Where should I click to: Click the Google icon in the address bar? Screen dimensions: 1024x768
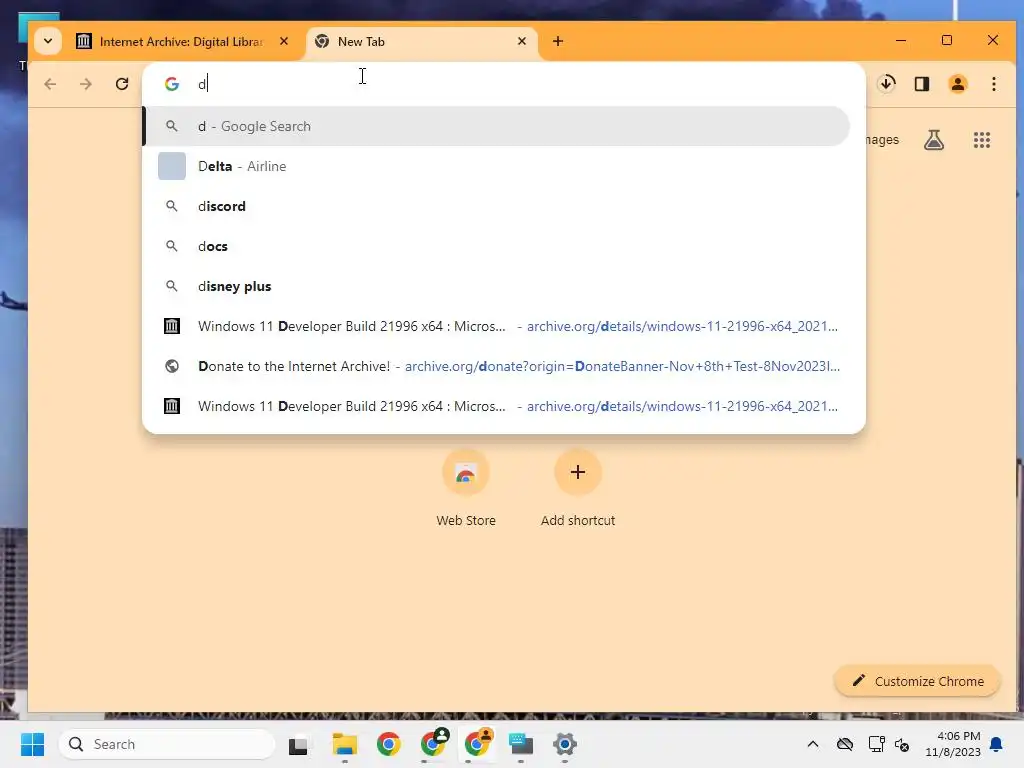tap(172, 84)
